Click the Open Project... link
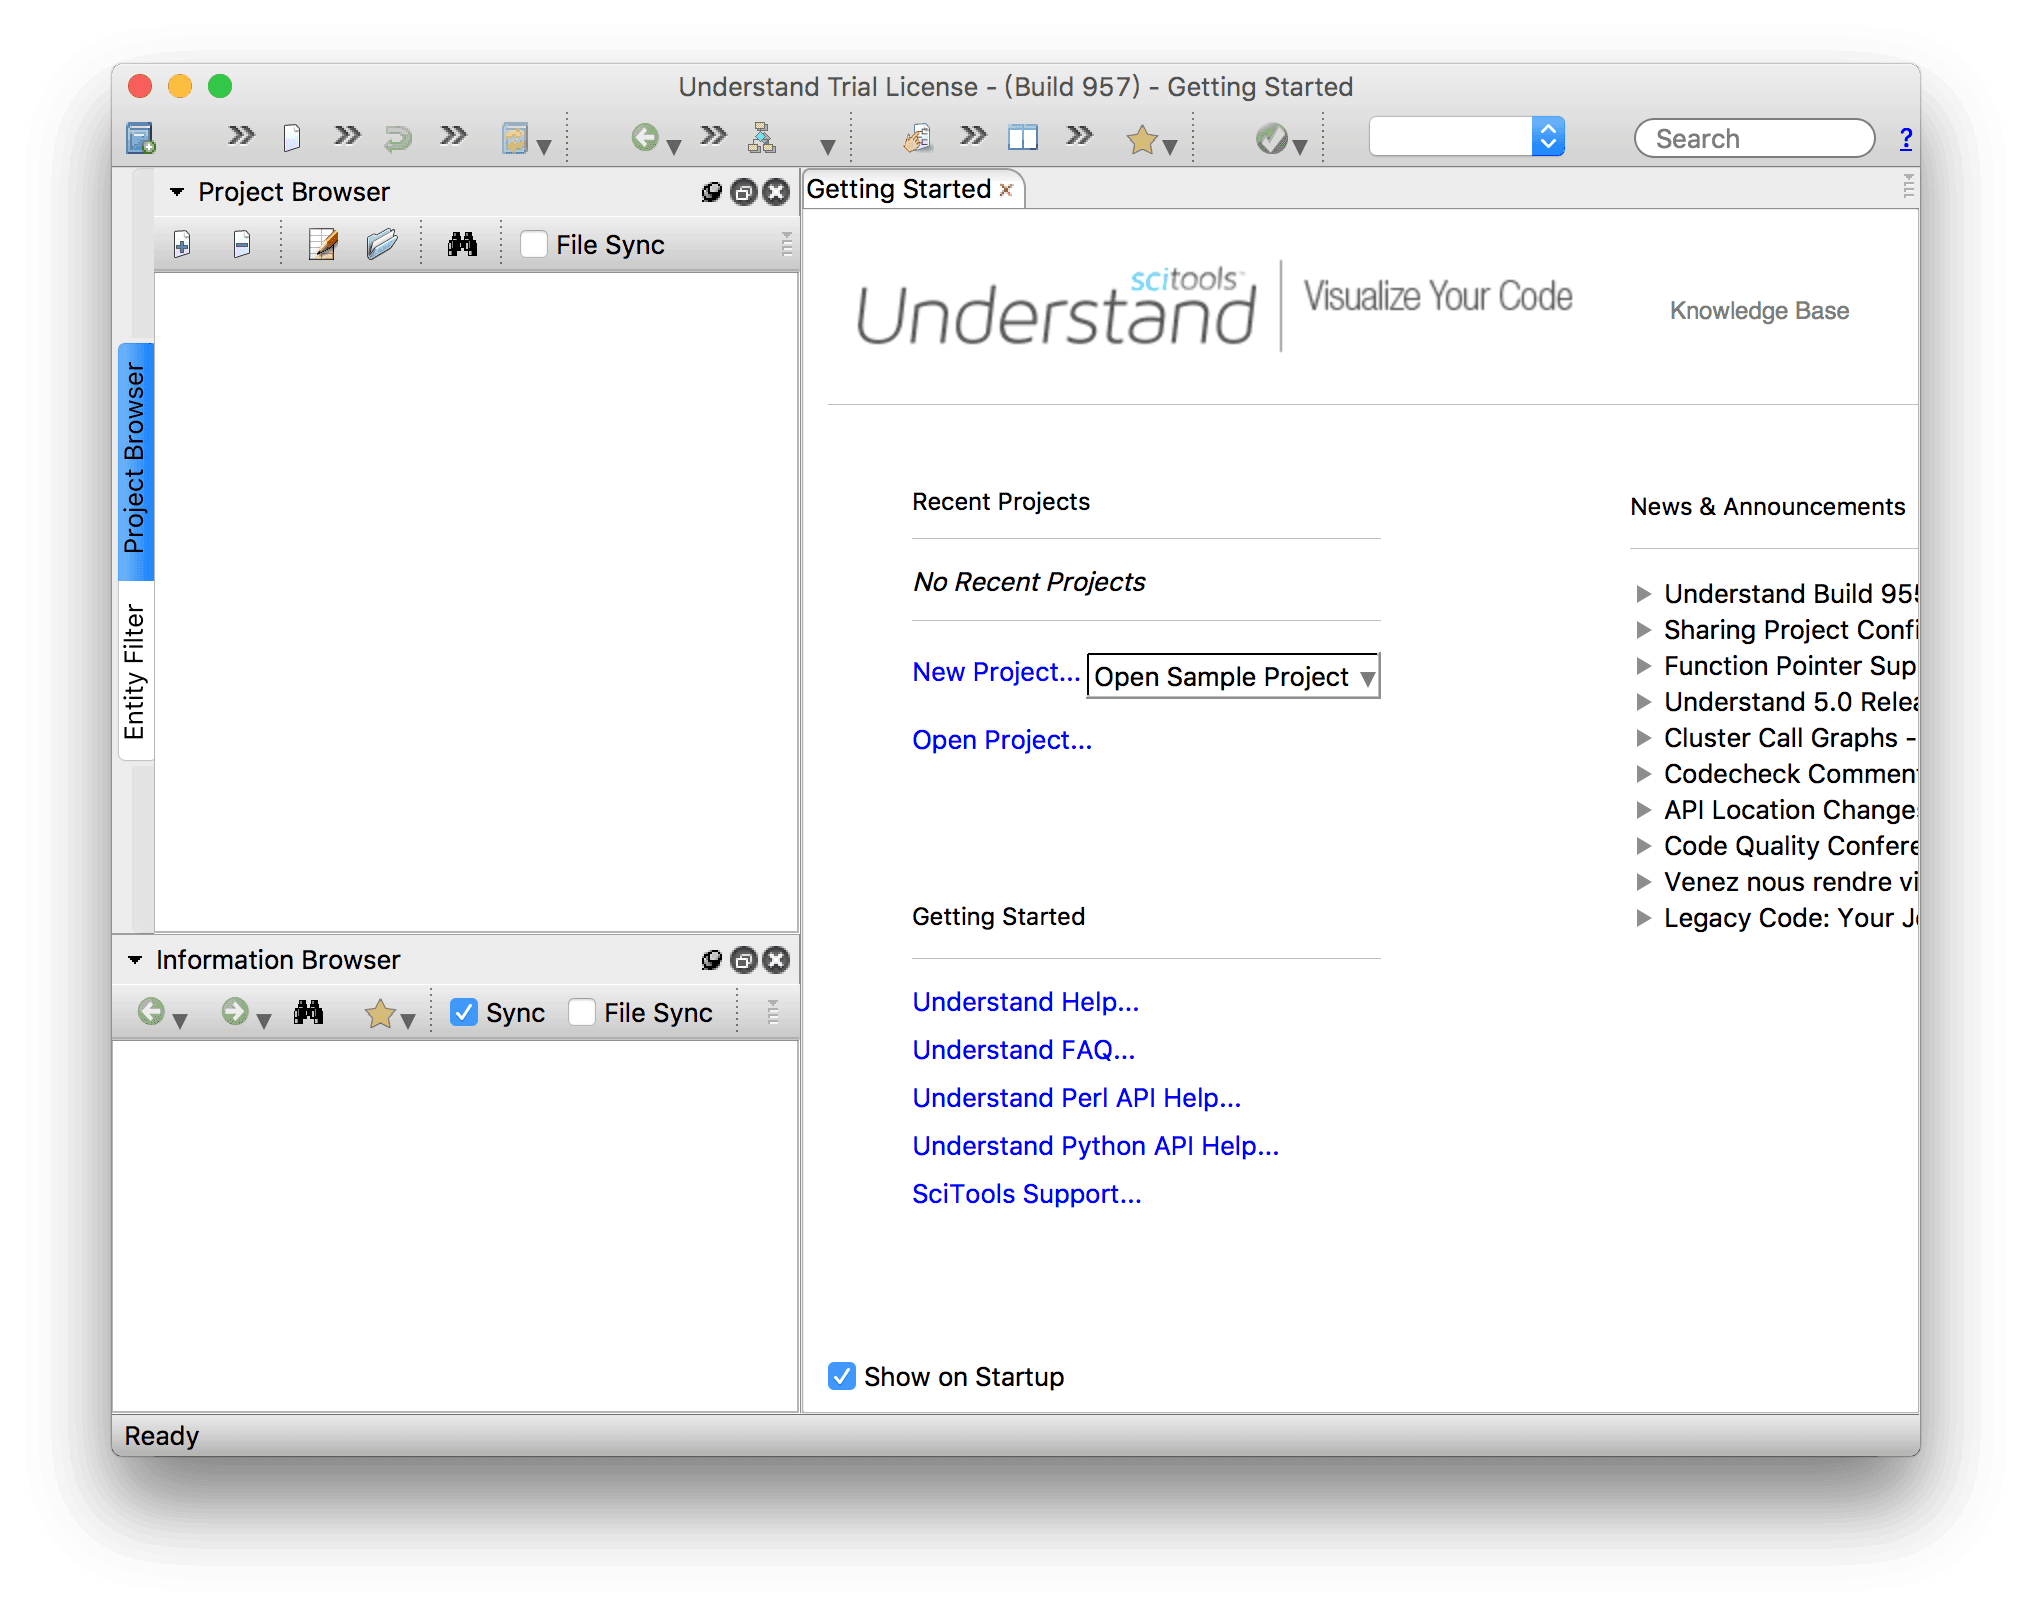The width and height of the screenshot is (2032, 1616). pyautogui.click(x=1002, y=740)
